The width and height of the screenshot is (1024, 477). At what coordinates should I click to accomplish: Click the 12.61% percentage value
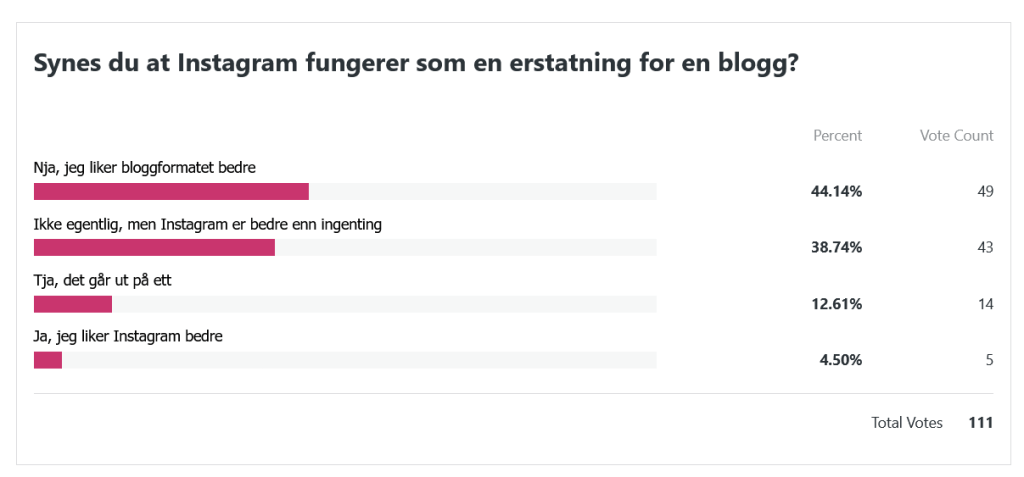836,304
